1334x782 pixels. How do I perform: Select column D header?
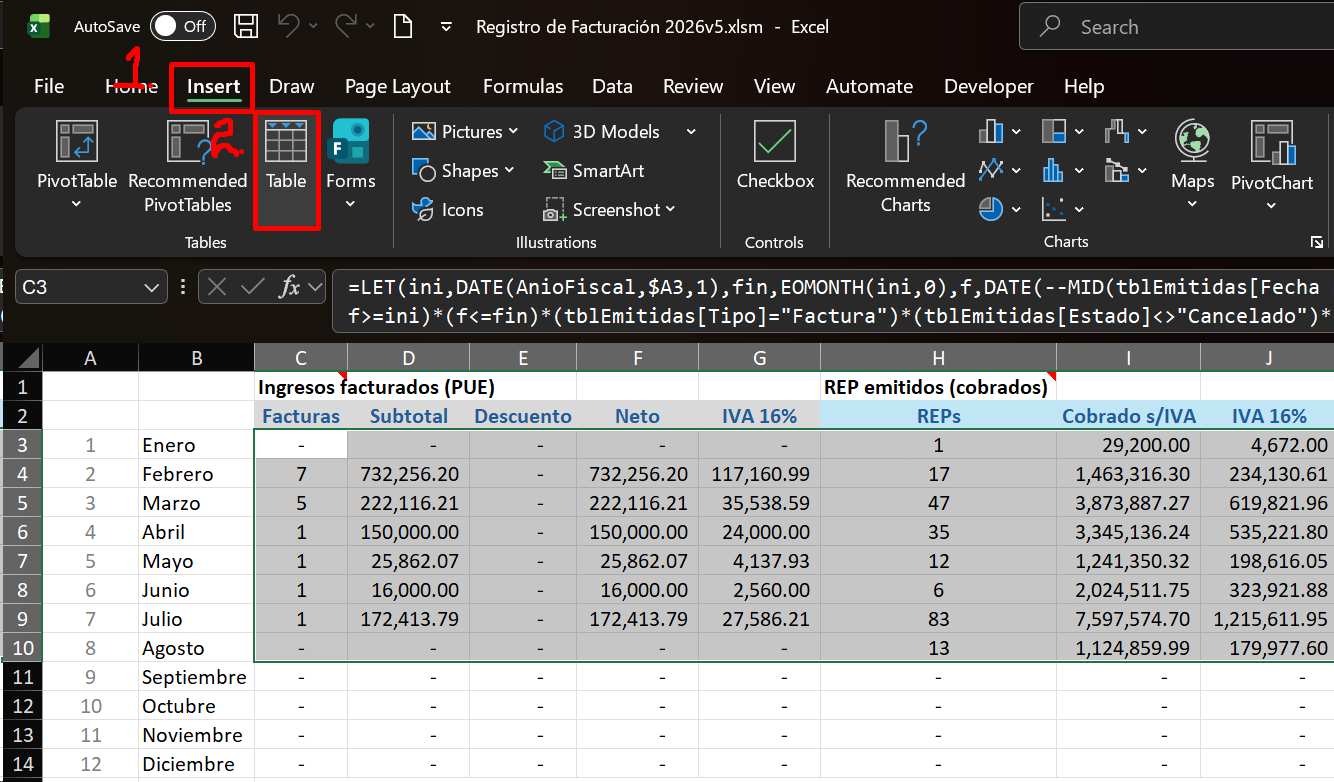pyautogui.click(x=408, y=358)
